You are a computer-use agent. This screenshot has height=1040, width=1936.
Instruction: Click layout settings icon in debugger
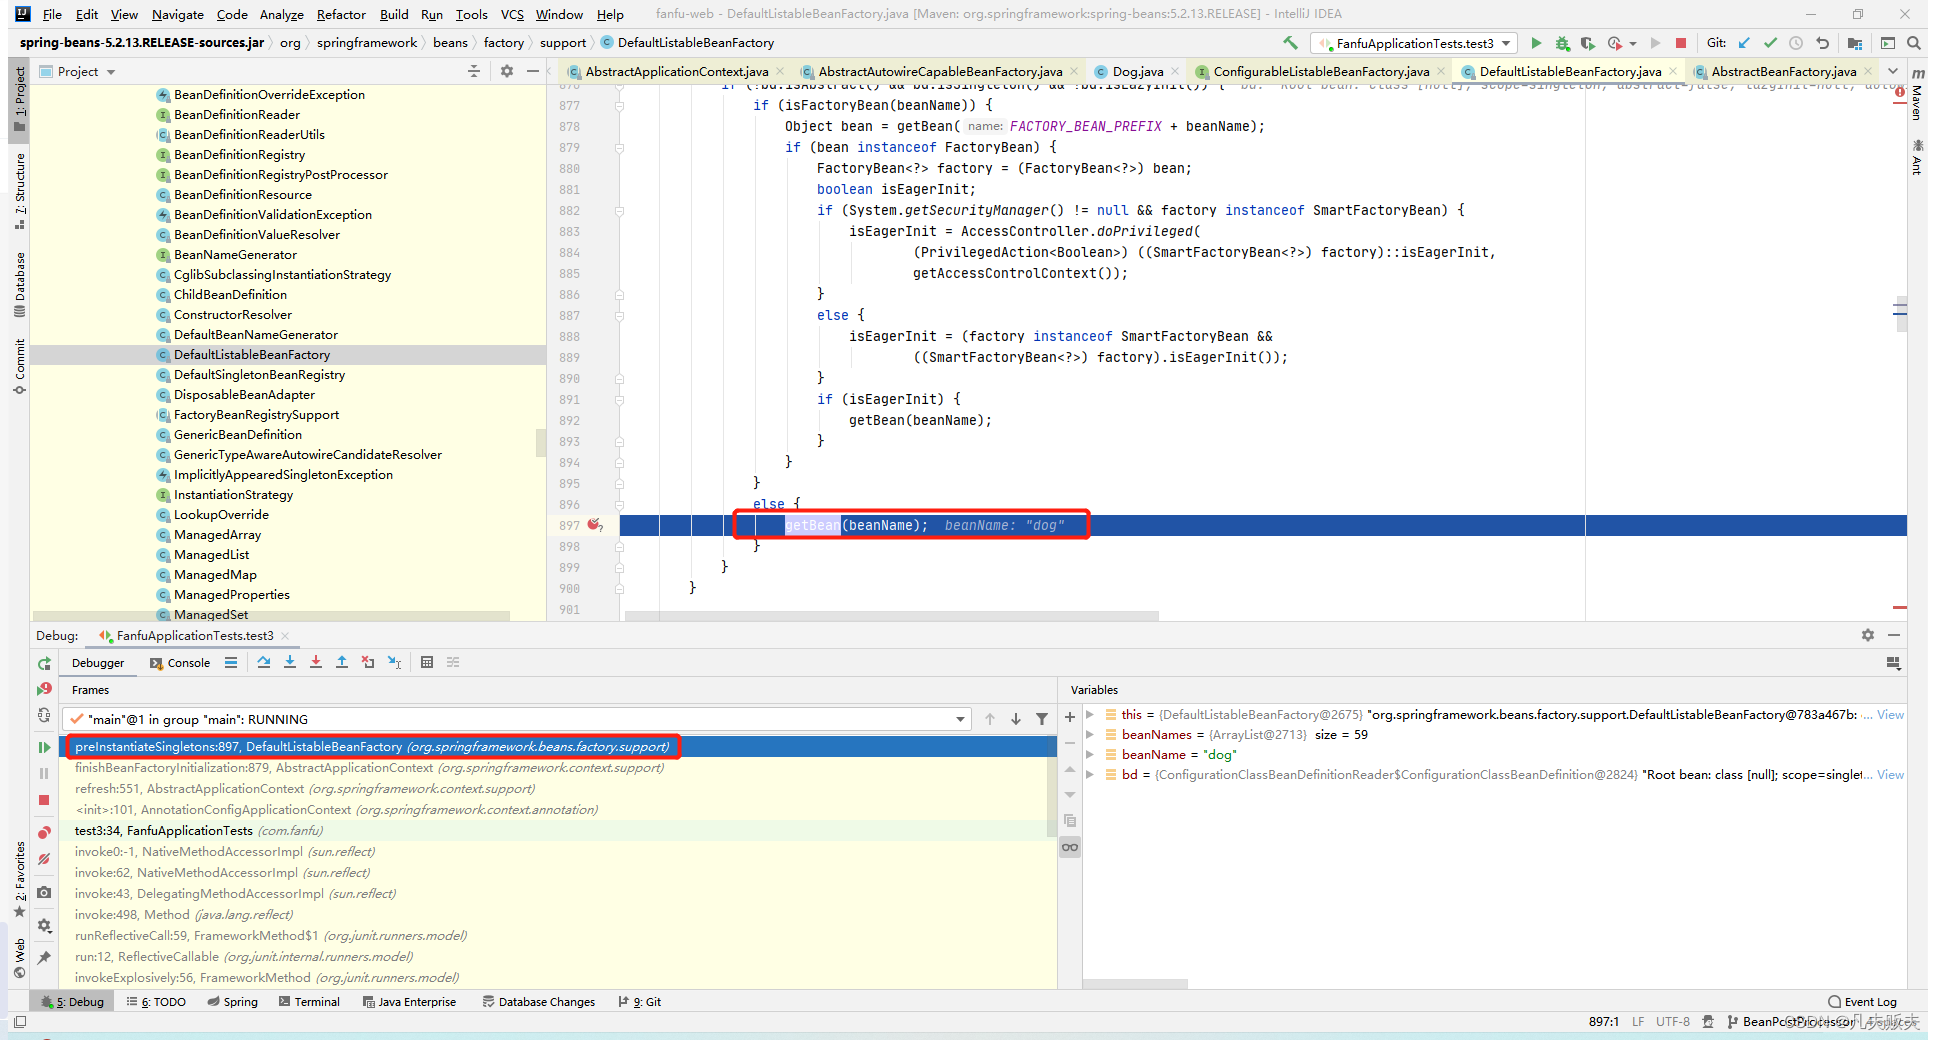[1893, 663]
